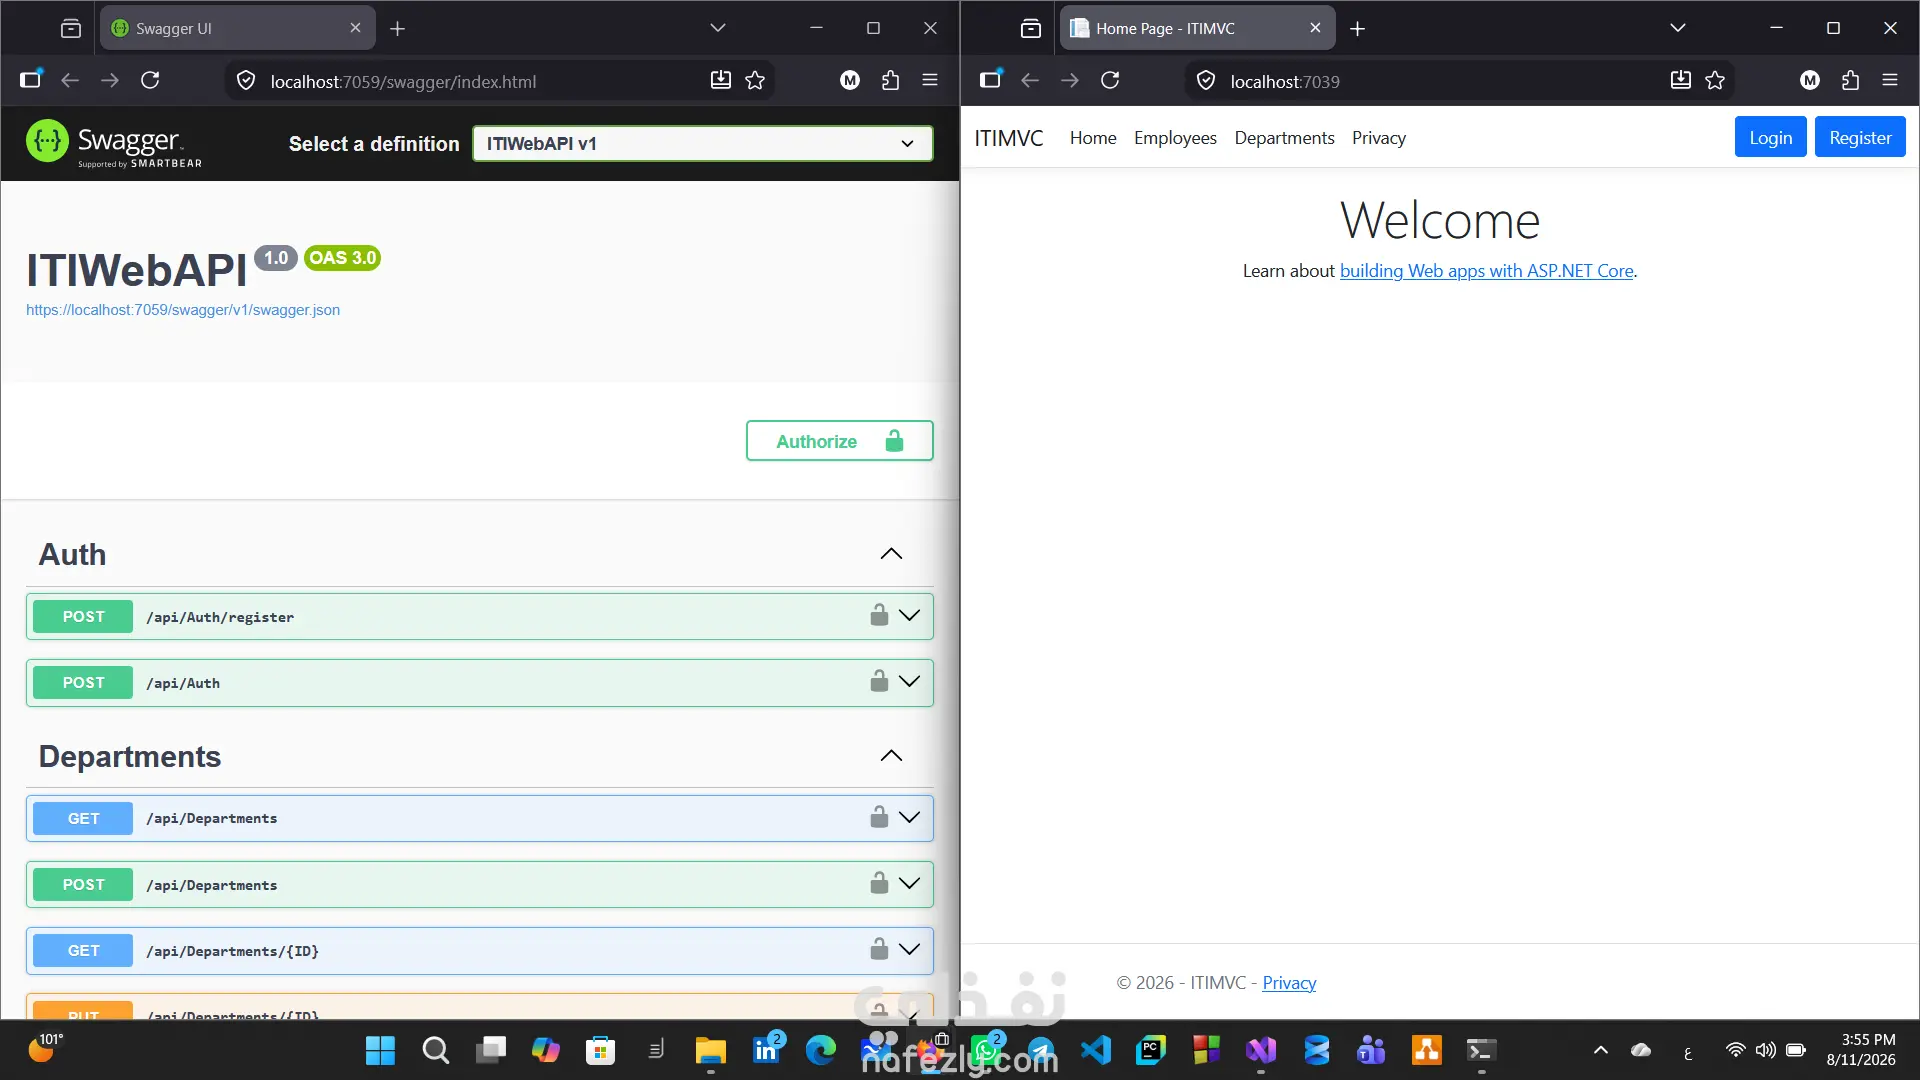The image size is (1920, 1080).
Task: Bookmark the Swagger page with the star icon
Action: click(x=755, y=80)
